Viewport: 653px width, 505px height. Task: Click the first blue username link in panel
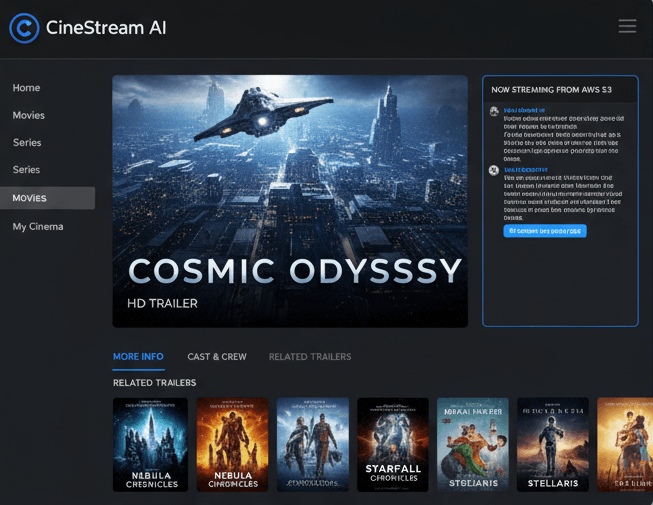point(524,110)
